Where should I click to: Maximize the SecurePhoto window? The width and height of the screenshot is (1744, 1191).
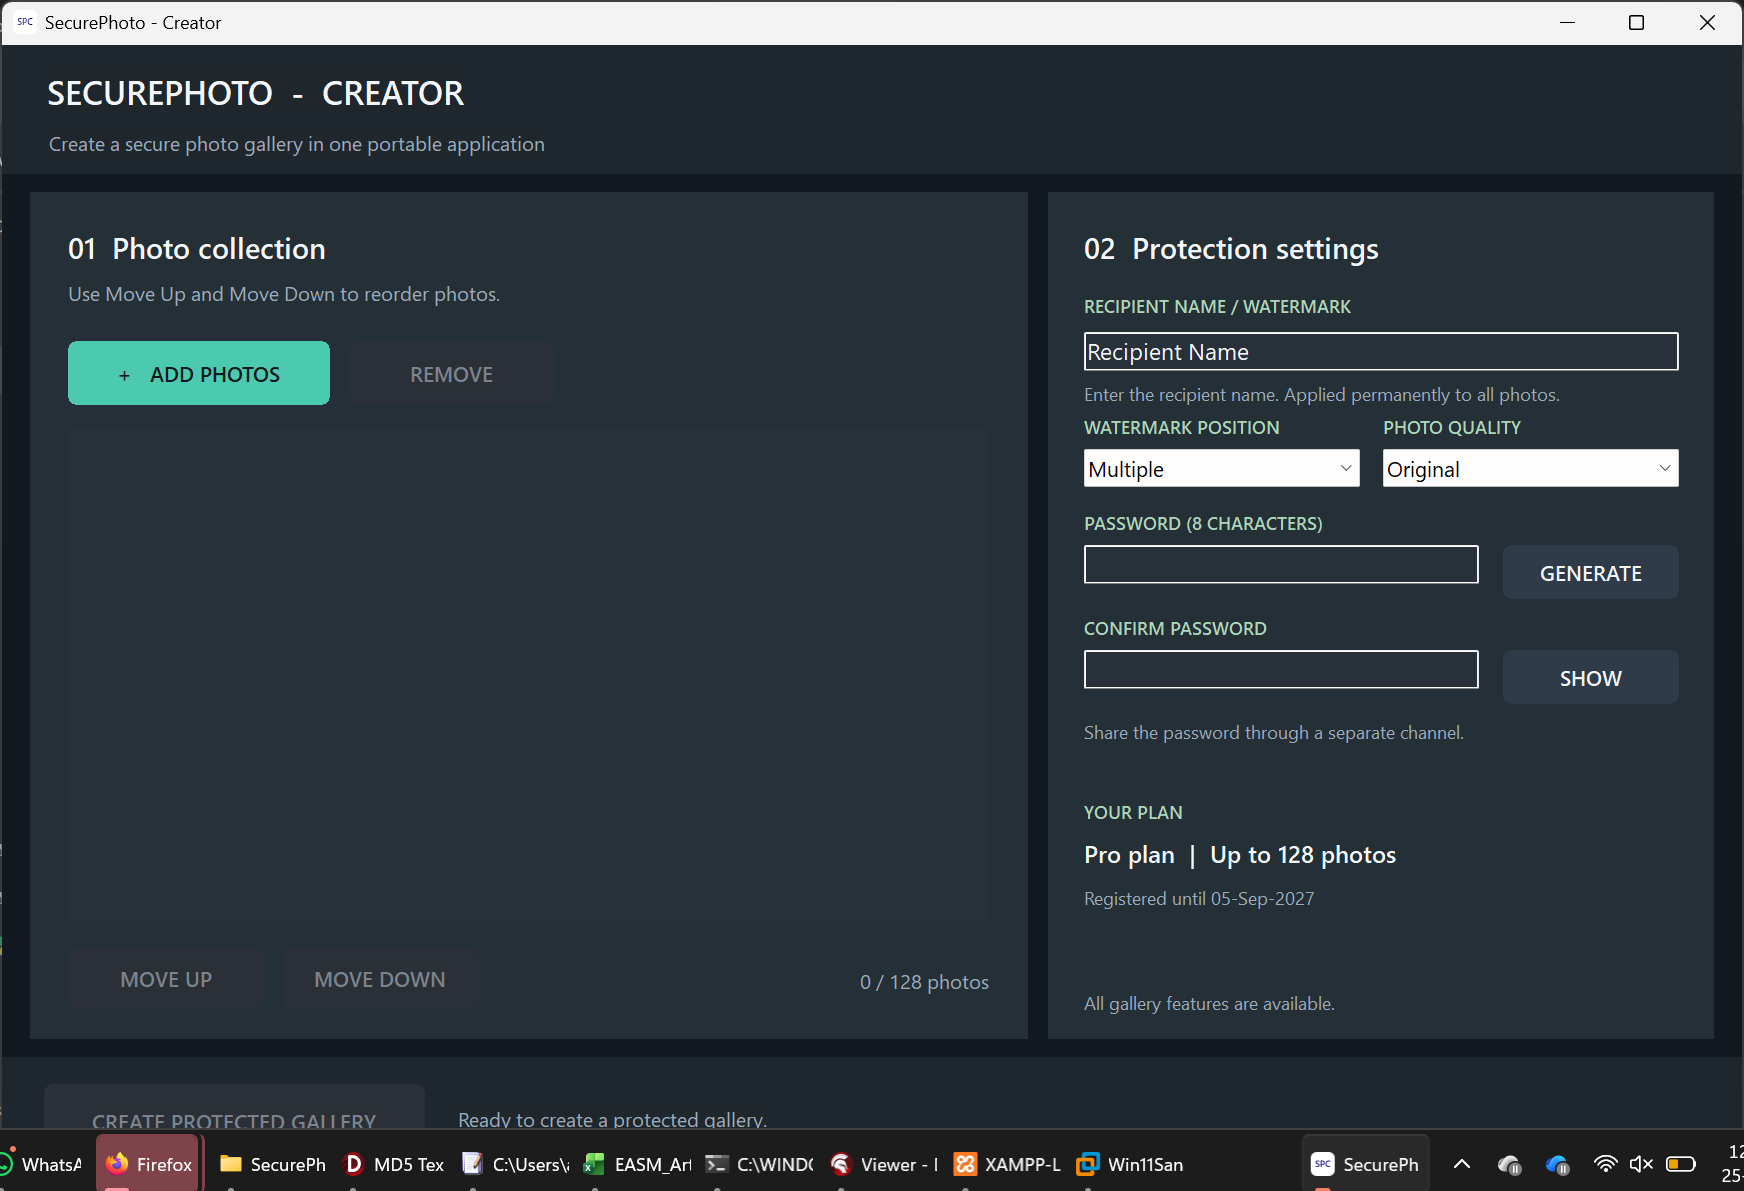click(x=1636, y=22)
